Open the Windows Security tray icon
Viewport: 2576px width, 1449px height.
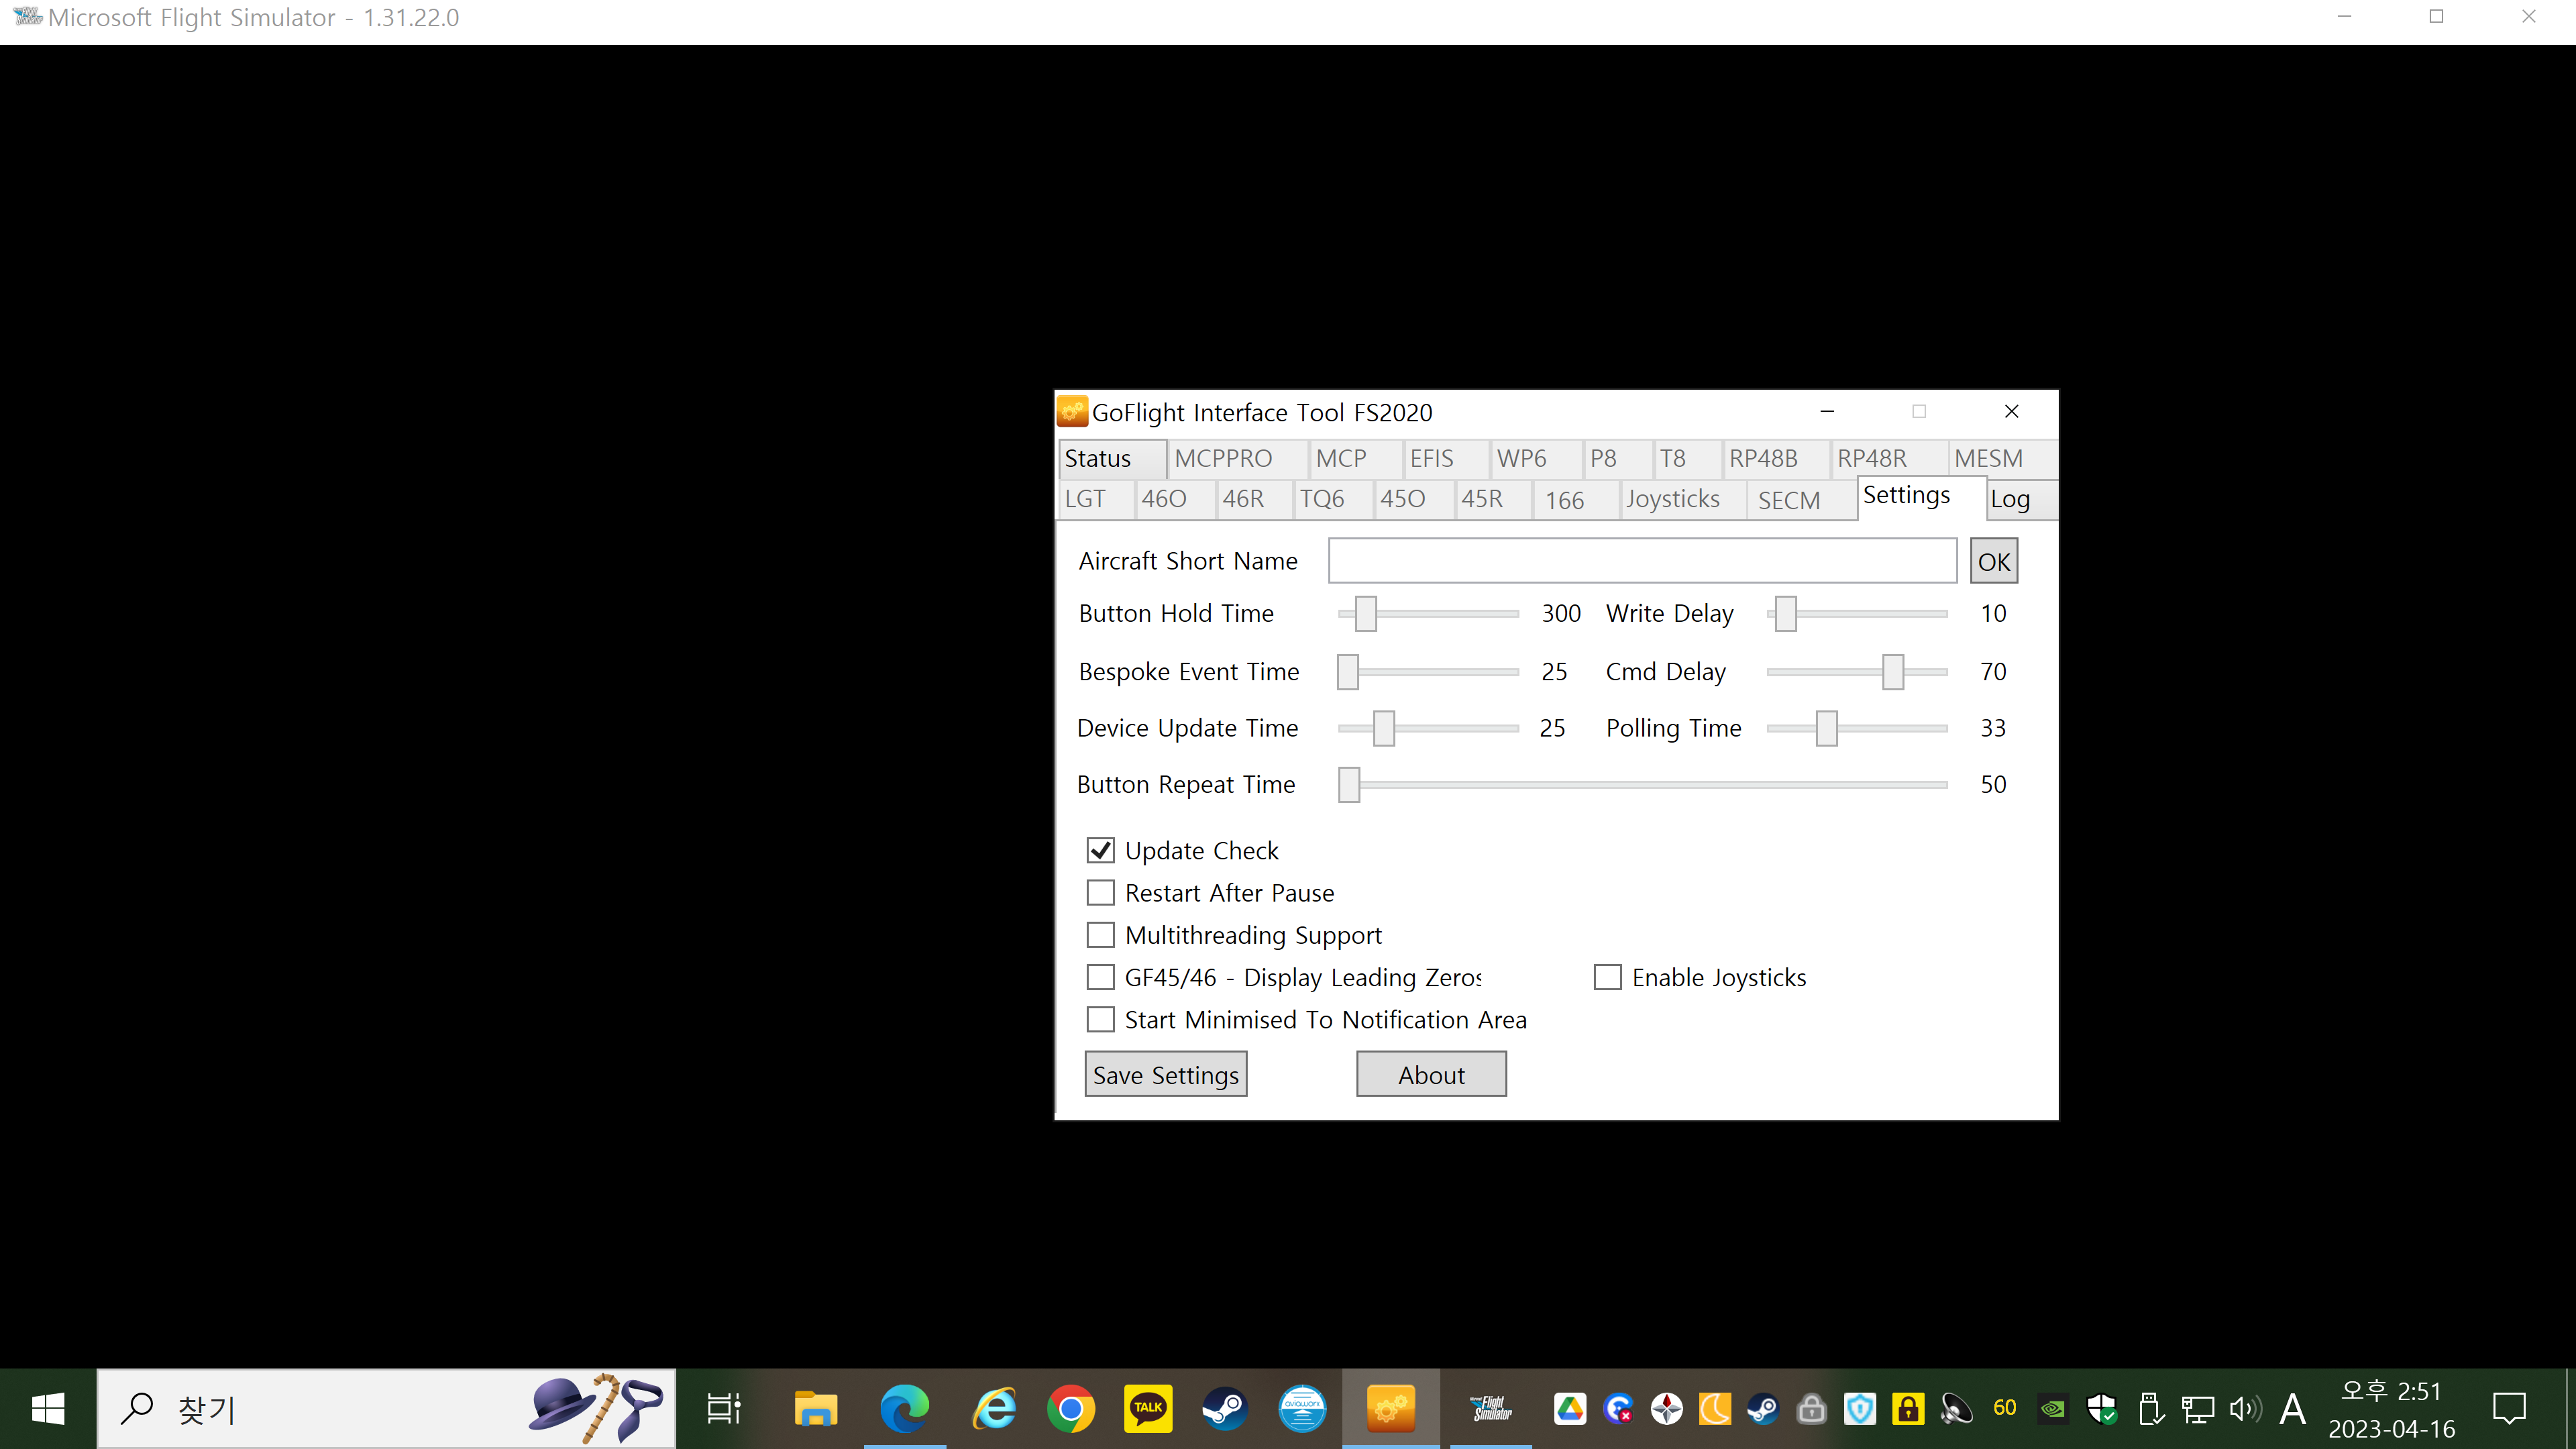click(x=2102, y=1409)
